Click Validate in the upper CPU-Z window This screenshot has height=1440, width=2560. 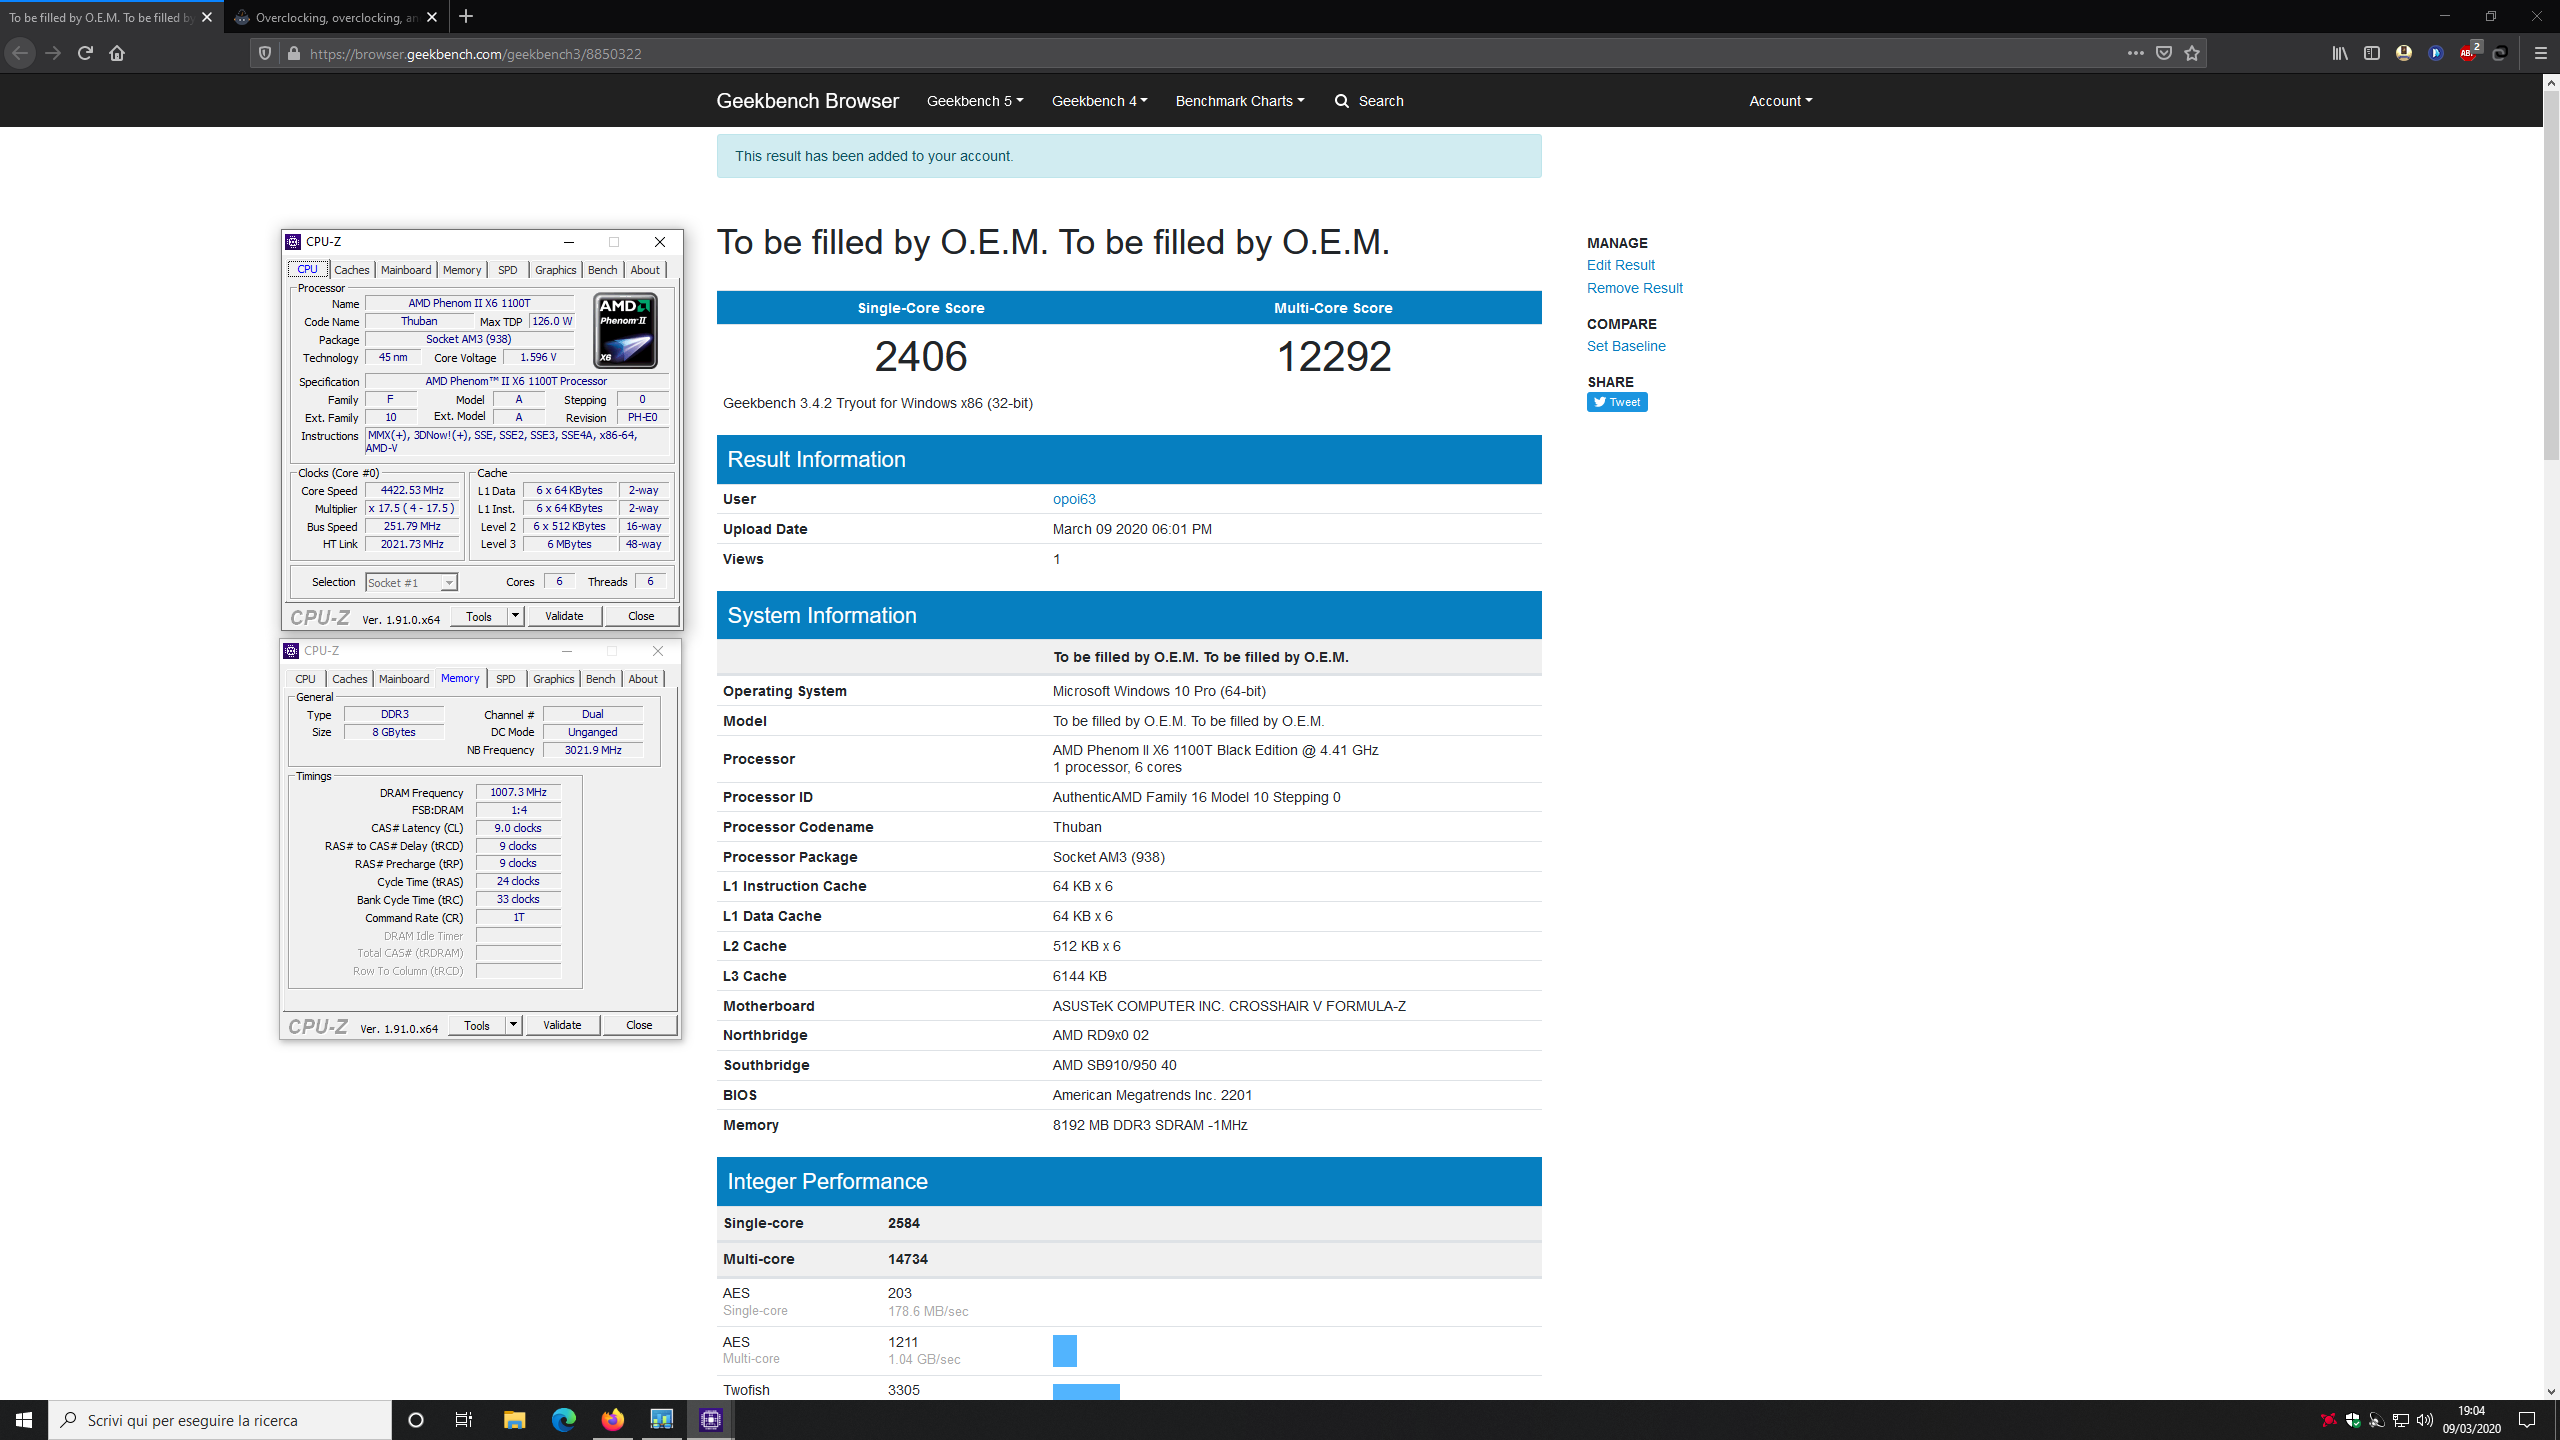pos(564,616)
